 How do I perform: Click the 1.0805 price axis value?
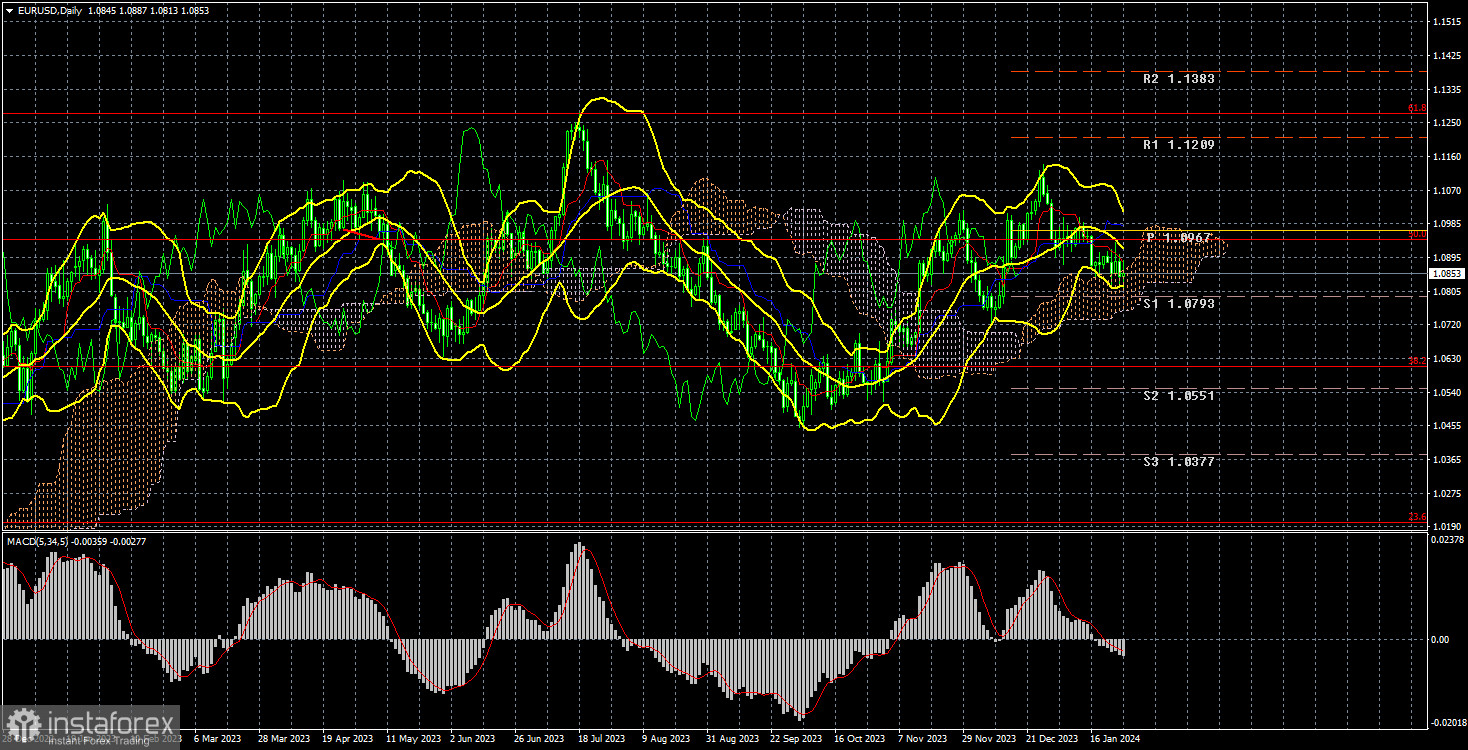[1447, 291]
